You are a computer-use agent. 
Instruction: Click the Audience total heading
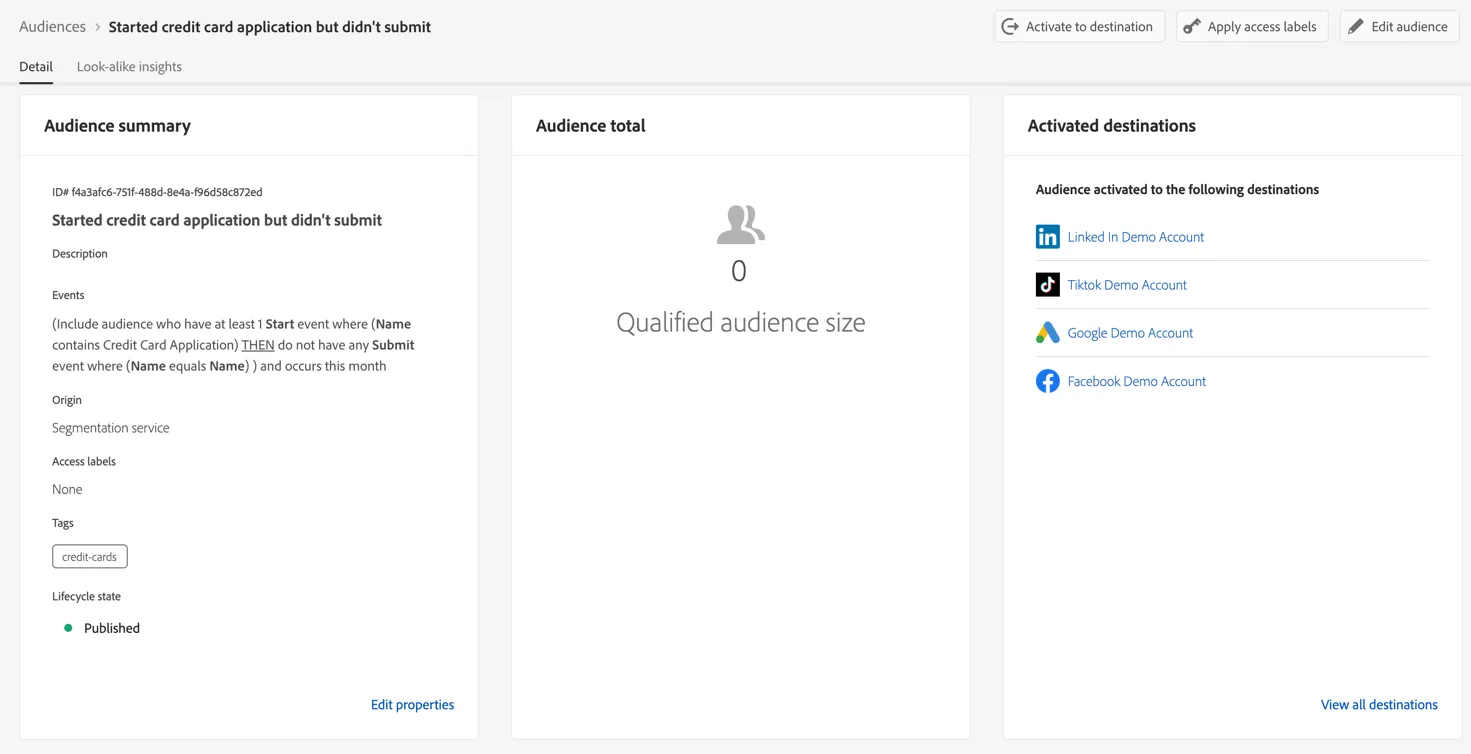point(590,126)
